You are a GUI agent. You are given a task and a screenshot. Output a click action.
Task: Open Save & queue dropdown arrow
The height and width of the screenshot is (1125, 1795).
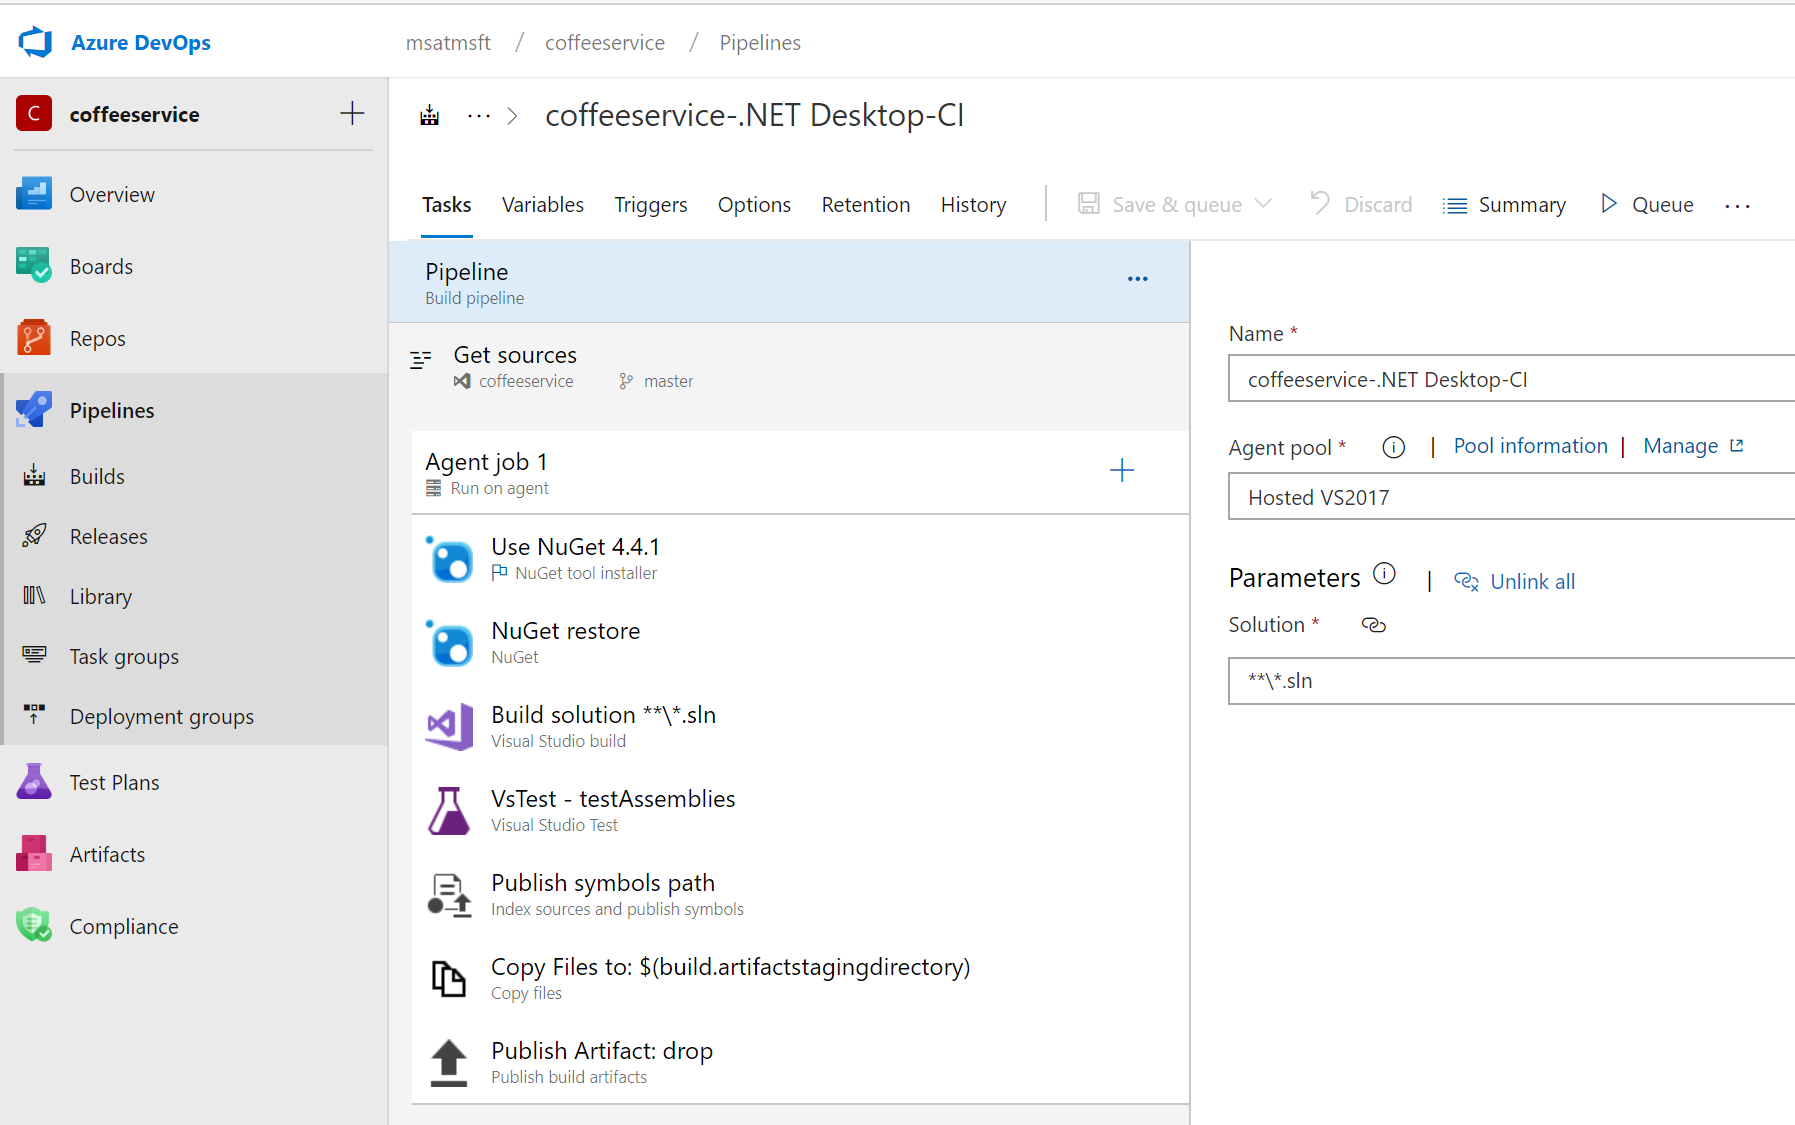tap(1263, 204)
